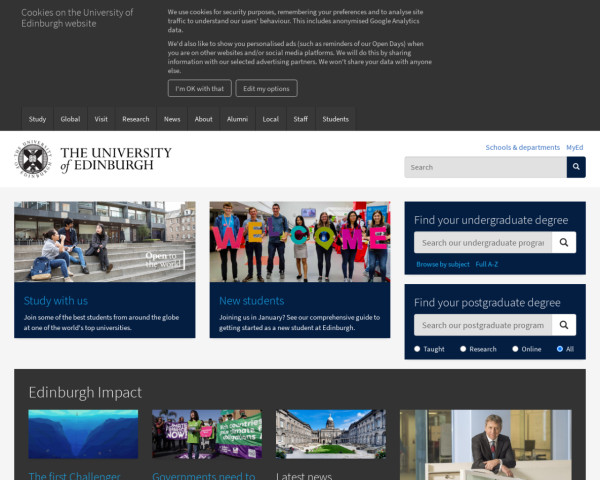Click the University of Edinburgh crest logo
Viewport: 600px width, 480px height.
click(x=33, y=160)
